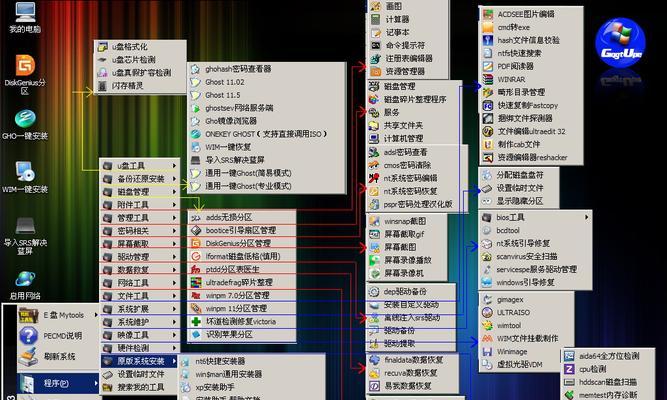The width and height of the screenshot is (667, 400).
Task: Choose xp安装助手 entry
Action: (252, 387)
